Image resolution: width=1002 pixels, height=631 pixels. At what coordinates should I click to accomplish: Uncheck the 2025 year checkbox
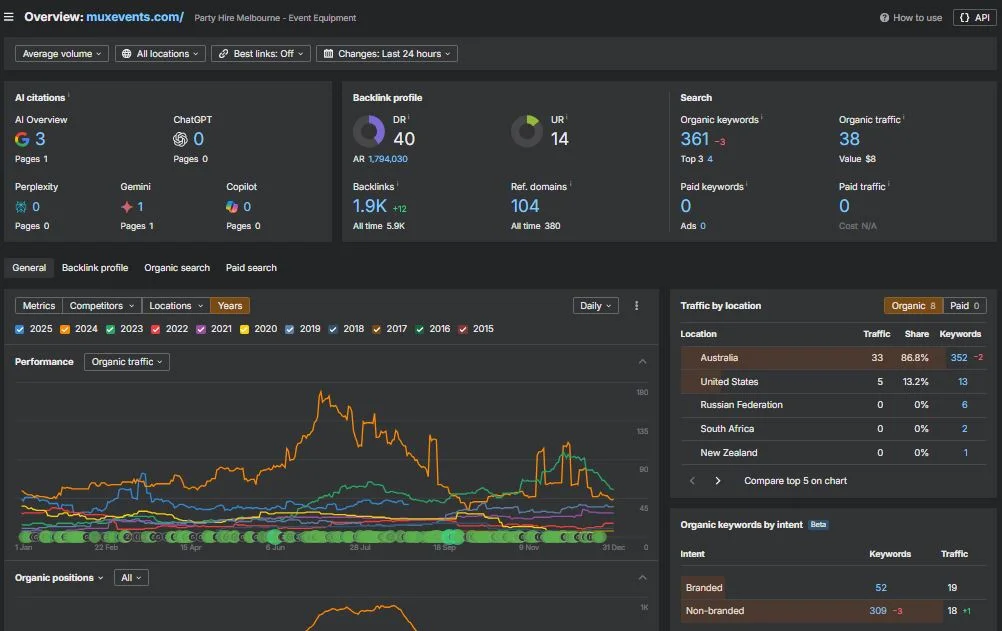point(20,329)
